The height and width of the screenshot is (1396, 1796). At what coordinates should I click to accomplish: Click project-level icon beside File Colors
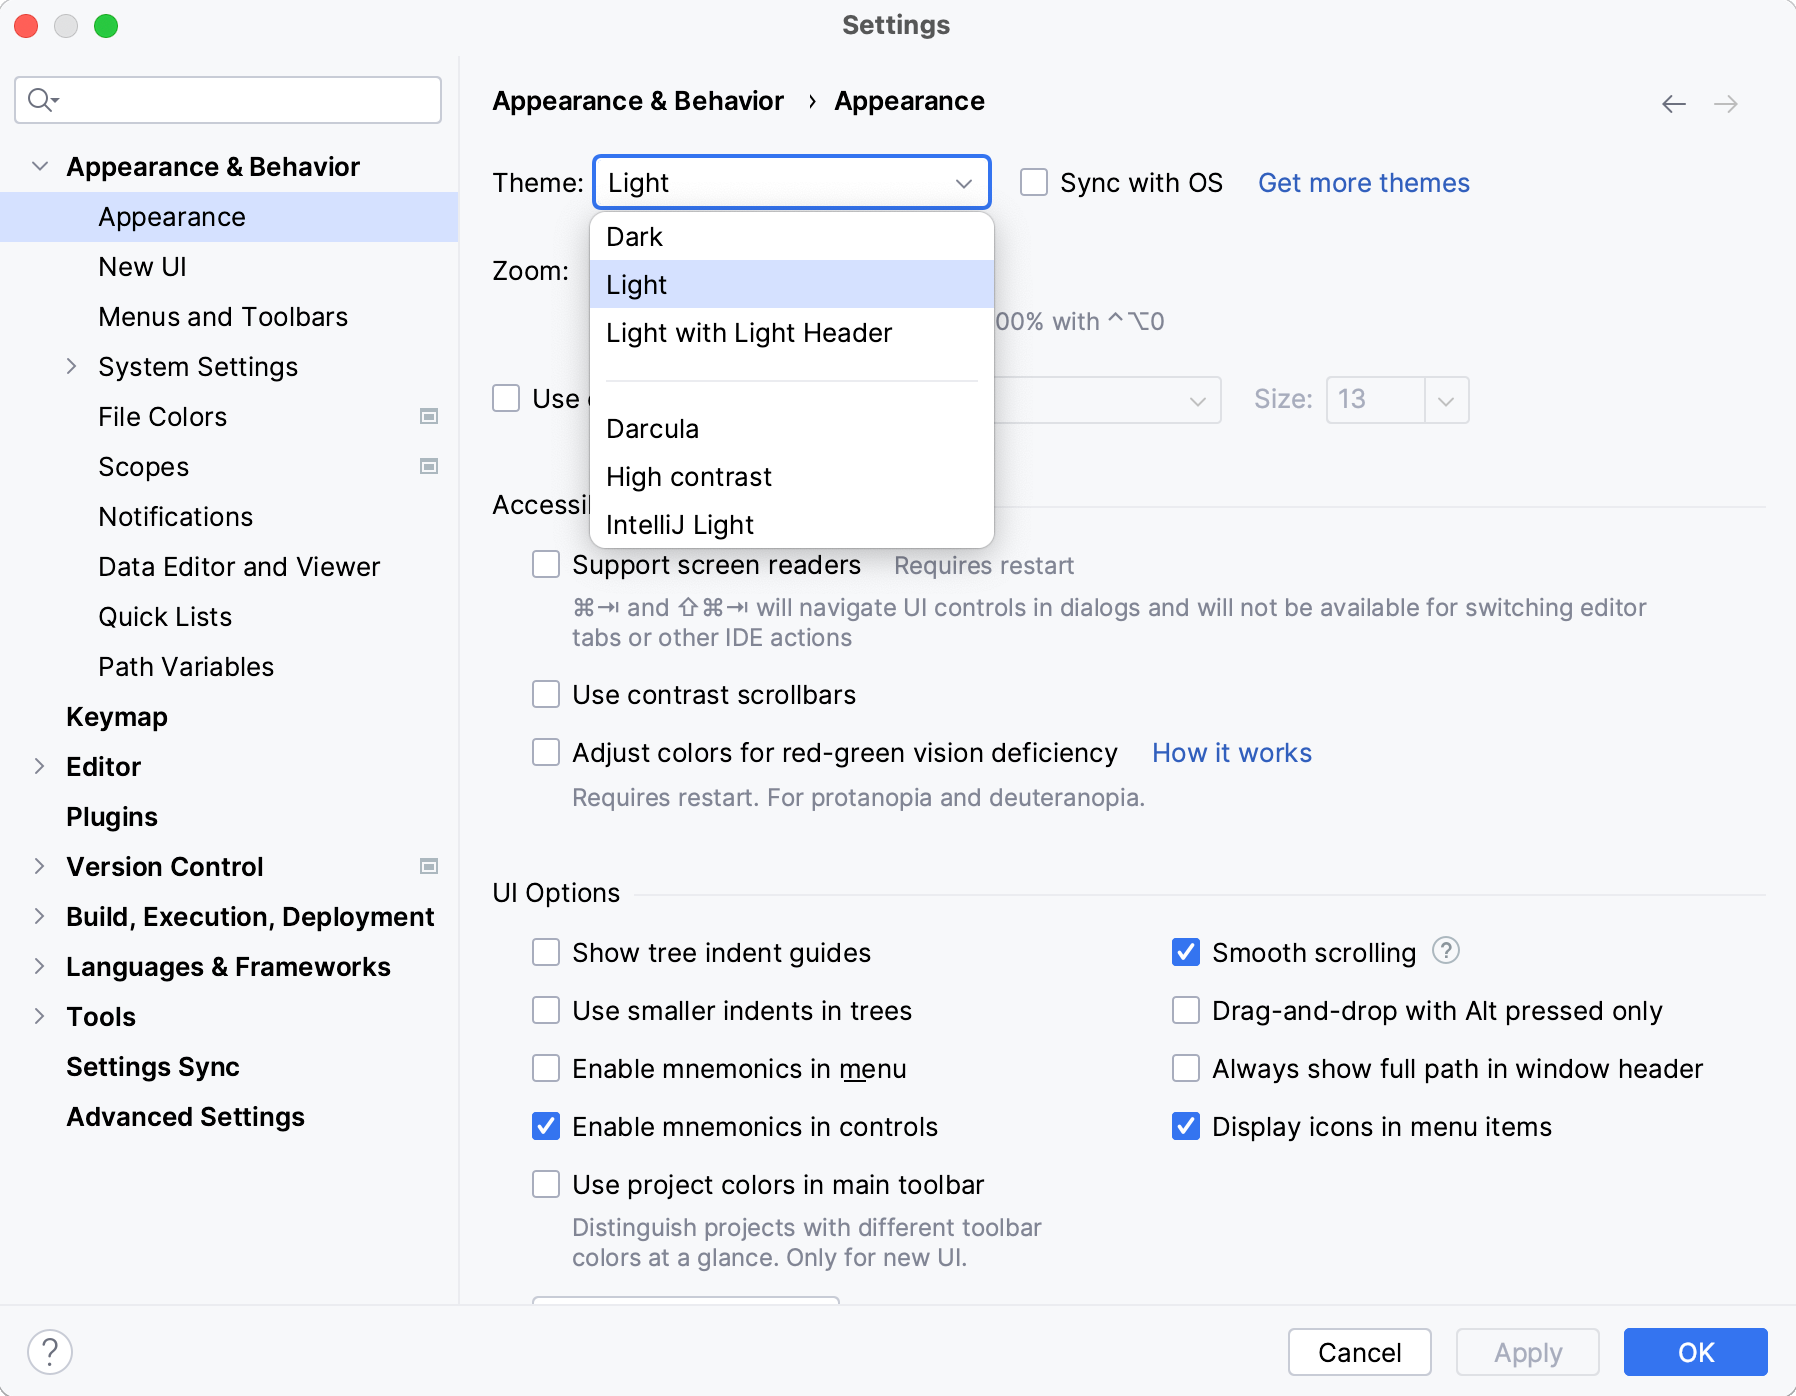click(x=429, y=416)
